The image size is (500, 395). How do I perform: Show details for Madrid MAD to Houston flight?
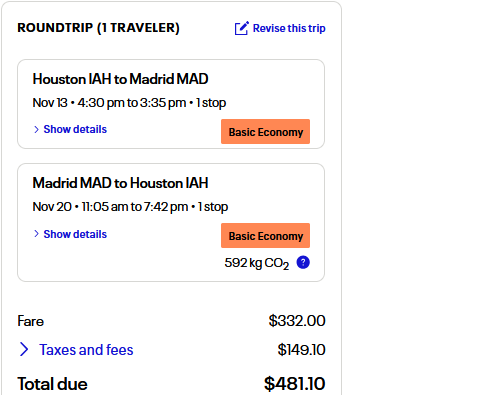(75, 234)
